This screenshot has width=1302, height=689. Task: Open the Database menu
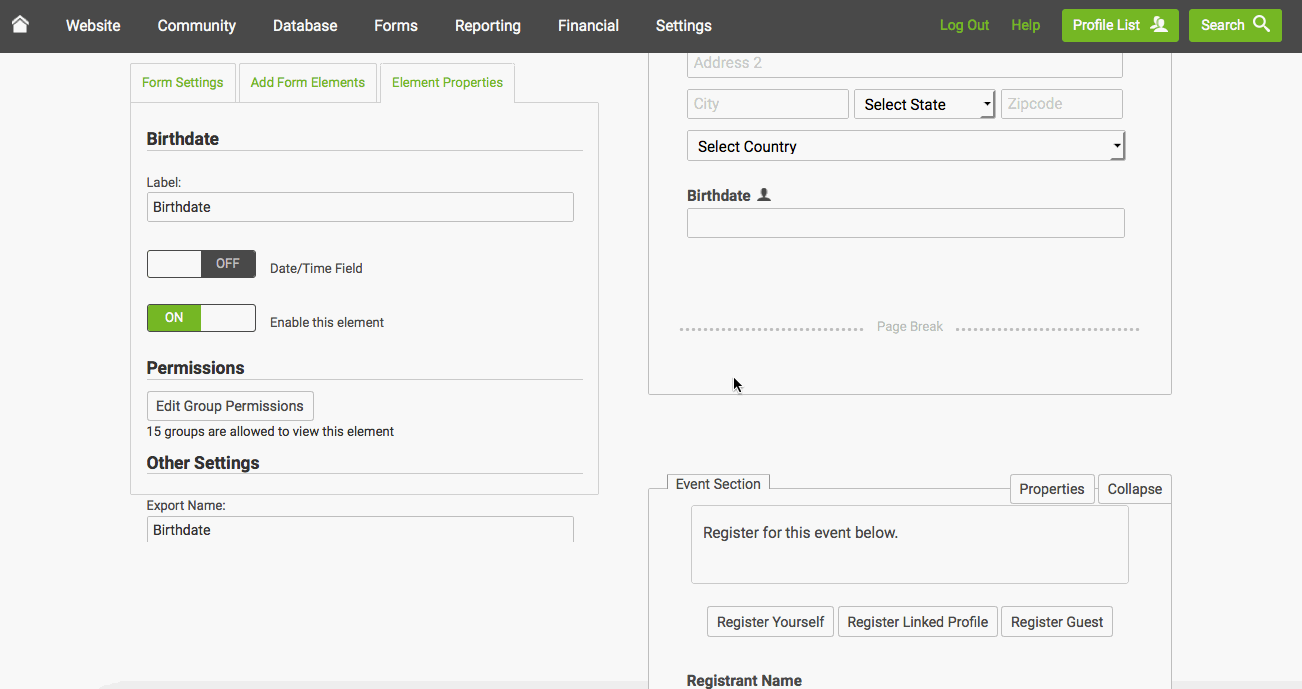[305, 25]
